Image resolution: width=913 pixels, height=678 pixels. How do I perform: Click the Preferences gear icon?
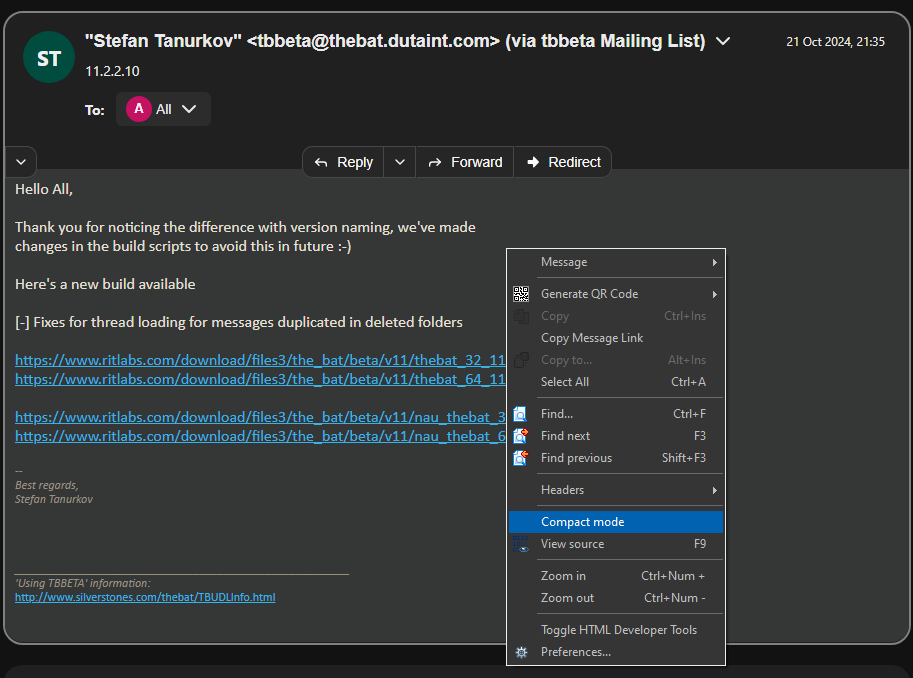pyautogui.click(x=521, y=652)
